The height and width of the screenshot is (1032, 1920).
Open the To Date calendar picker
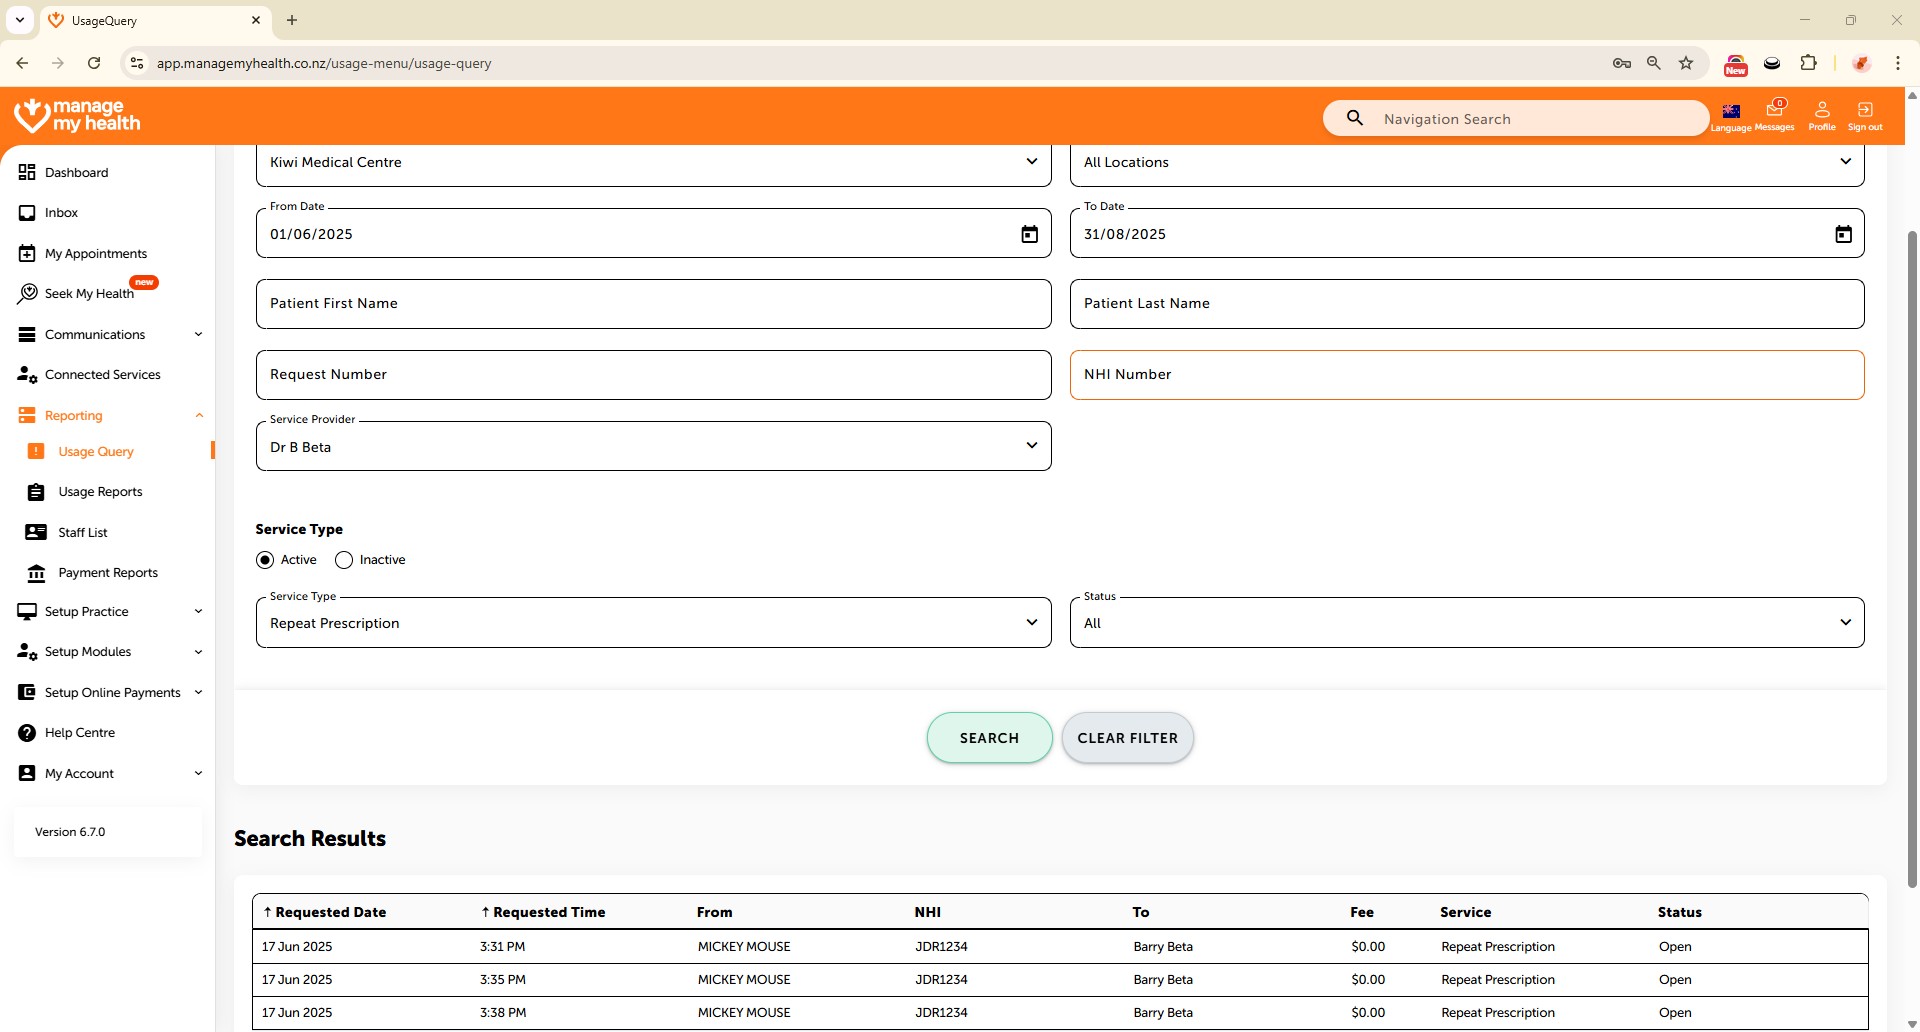(x=1843, y=234)
